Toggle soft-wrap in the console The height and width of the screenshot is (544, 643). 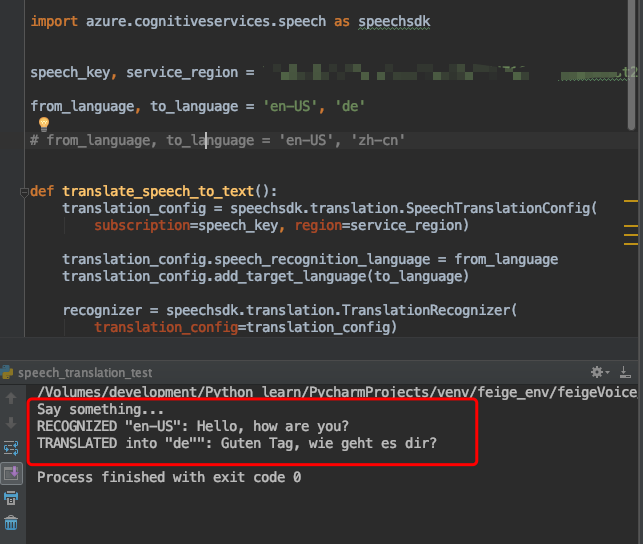(x=11, y=448)
